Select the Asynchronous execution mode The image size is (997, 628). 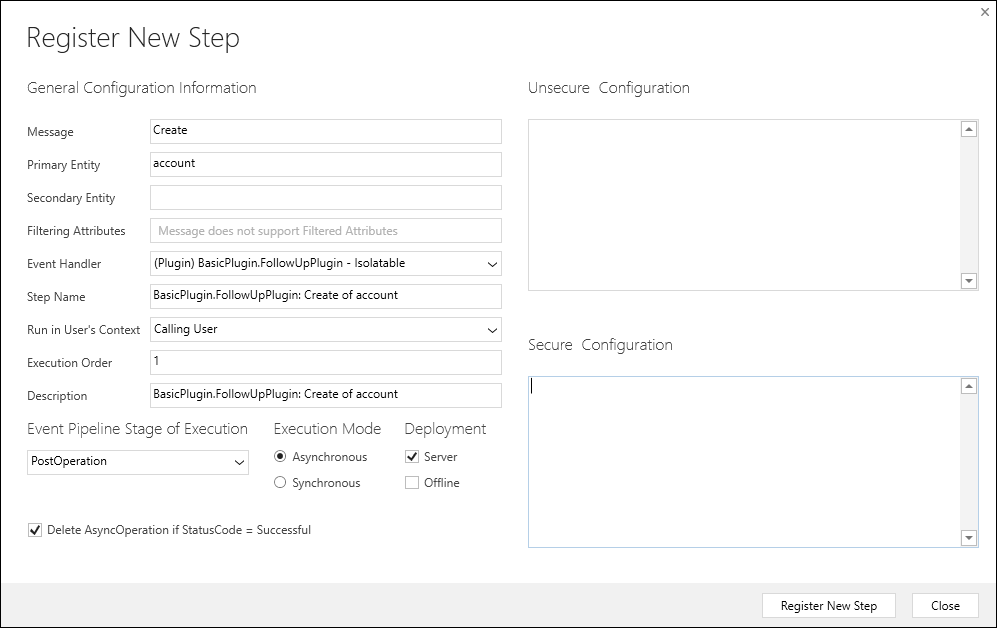tap(282, 456)
